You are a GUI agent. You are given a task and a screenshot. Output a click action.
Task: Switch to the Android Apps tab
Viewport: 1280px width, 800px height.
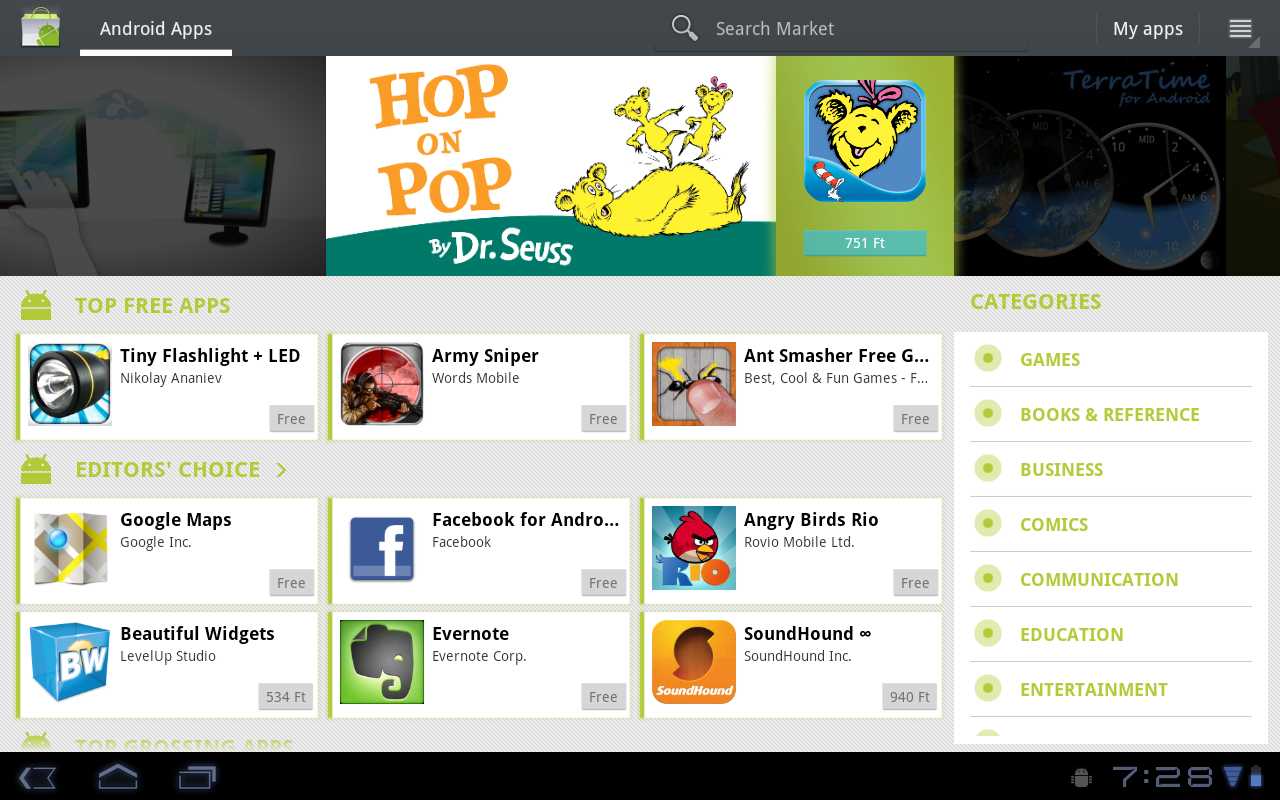(156, 29)
